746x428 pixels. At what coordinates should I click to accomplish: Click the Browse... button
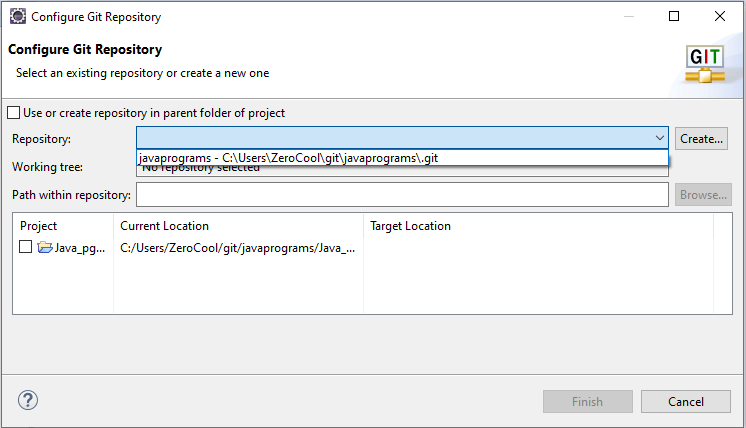(703, 195)
